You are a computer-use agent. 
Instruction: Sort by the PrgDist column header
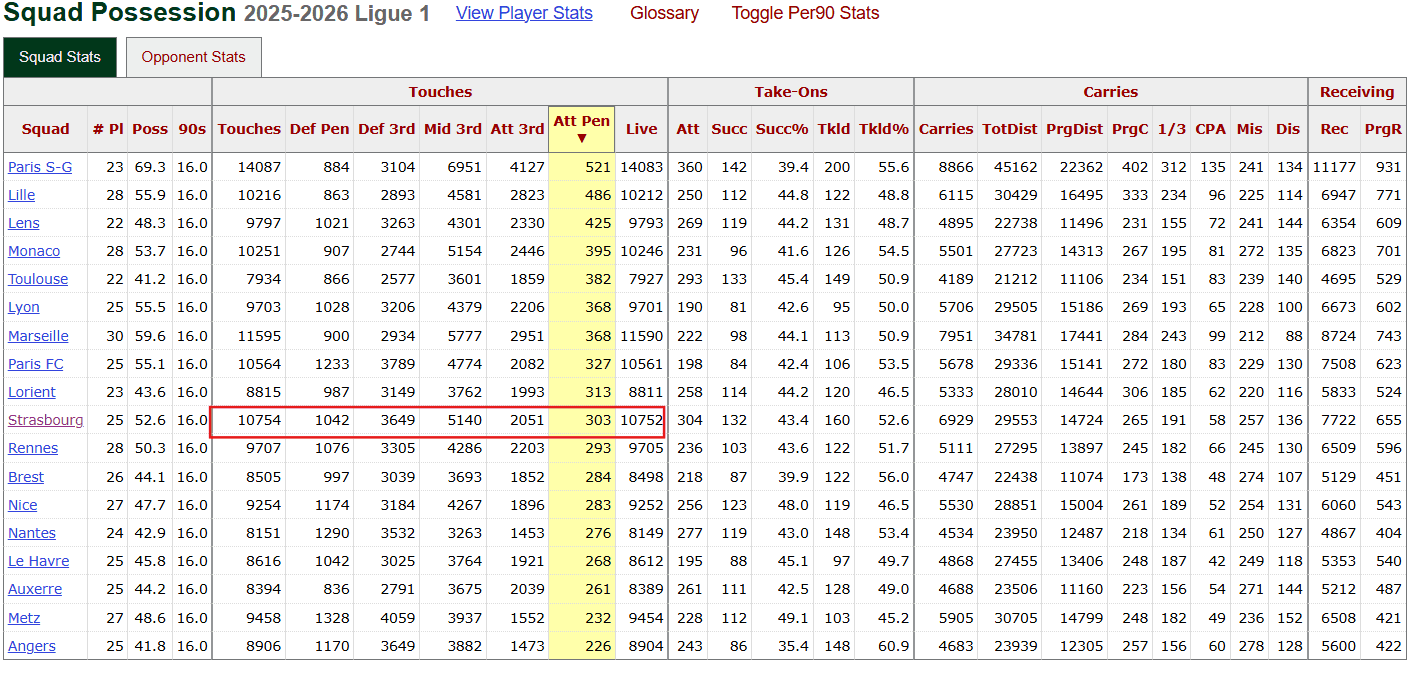1074,128
